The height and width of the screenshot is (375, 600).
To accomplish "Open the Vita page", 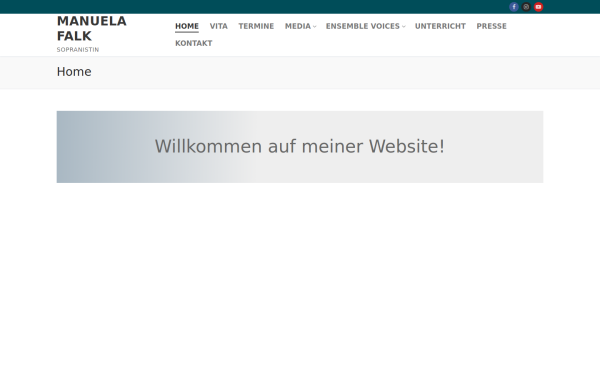I will (x=218, y=26).
